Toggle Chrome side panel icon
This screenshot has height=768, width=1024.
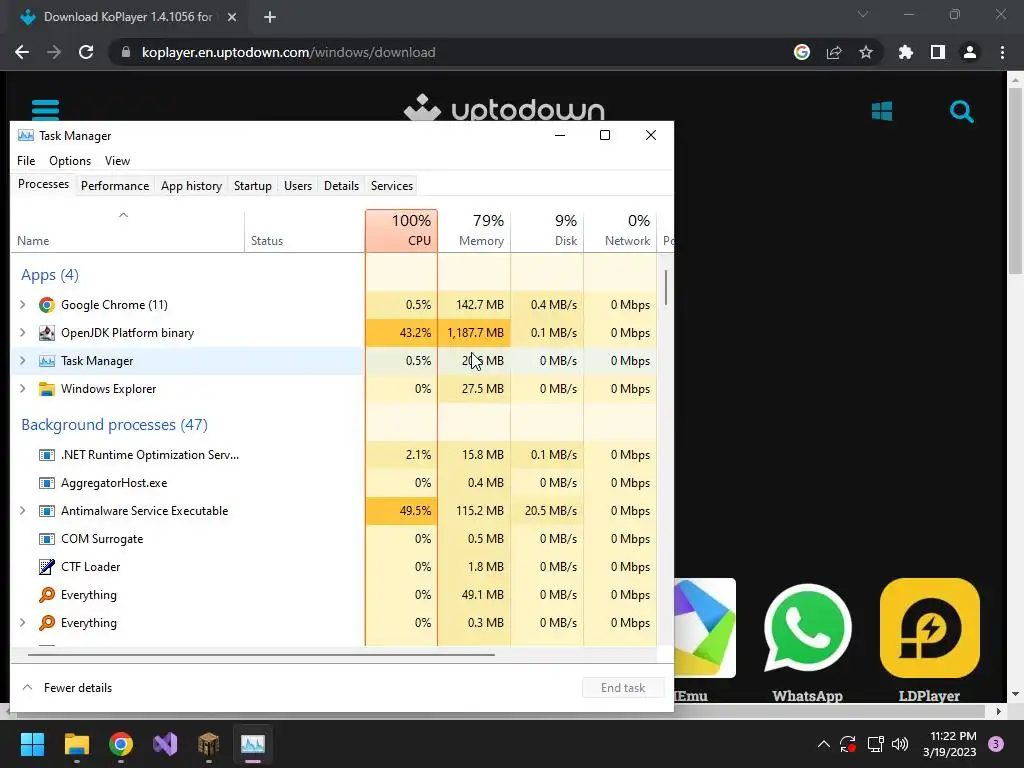pyautogui.click(x=938, y=52)
